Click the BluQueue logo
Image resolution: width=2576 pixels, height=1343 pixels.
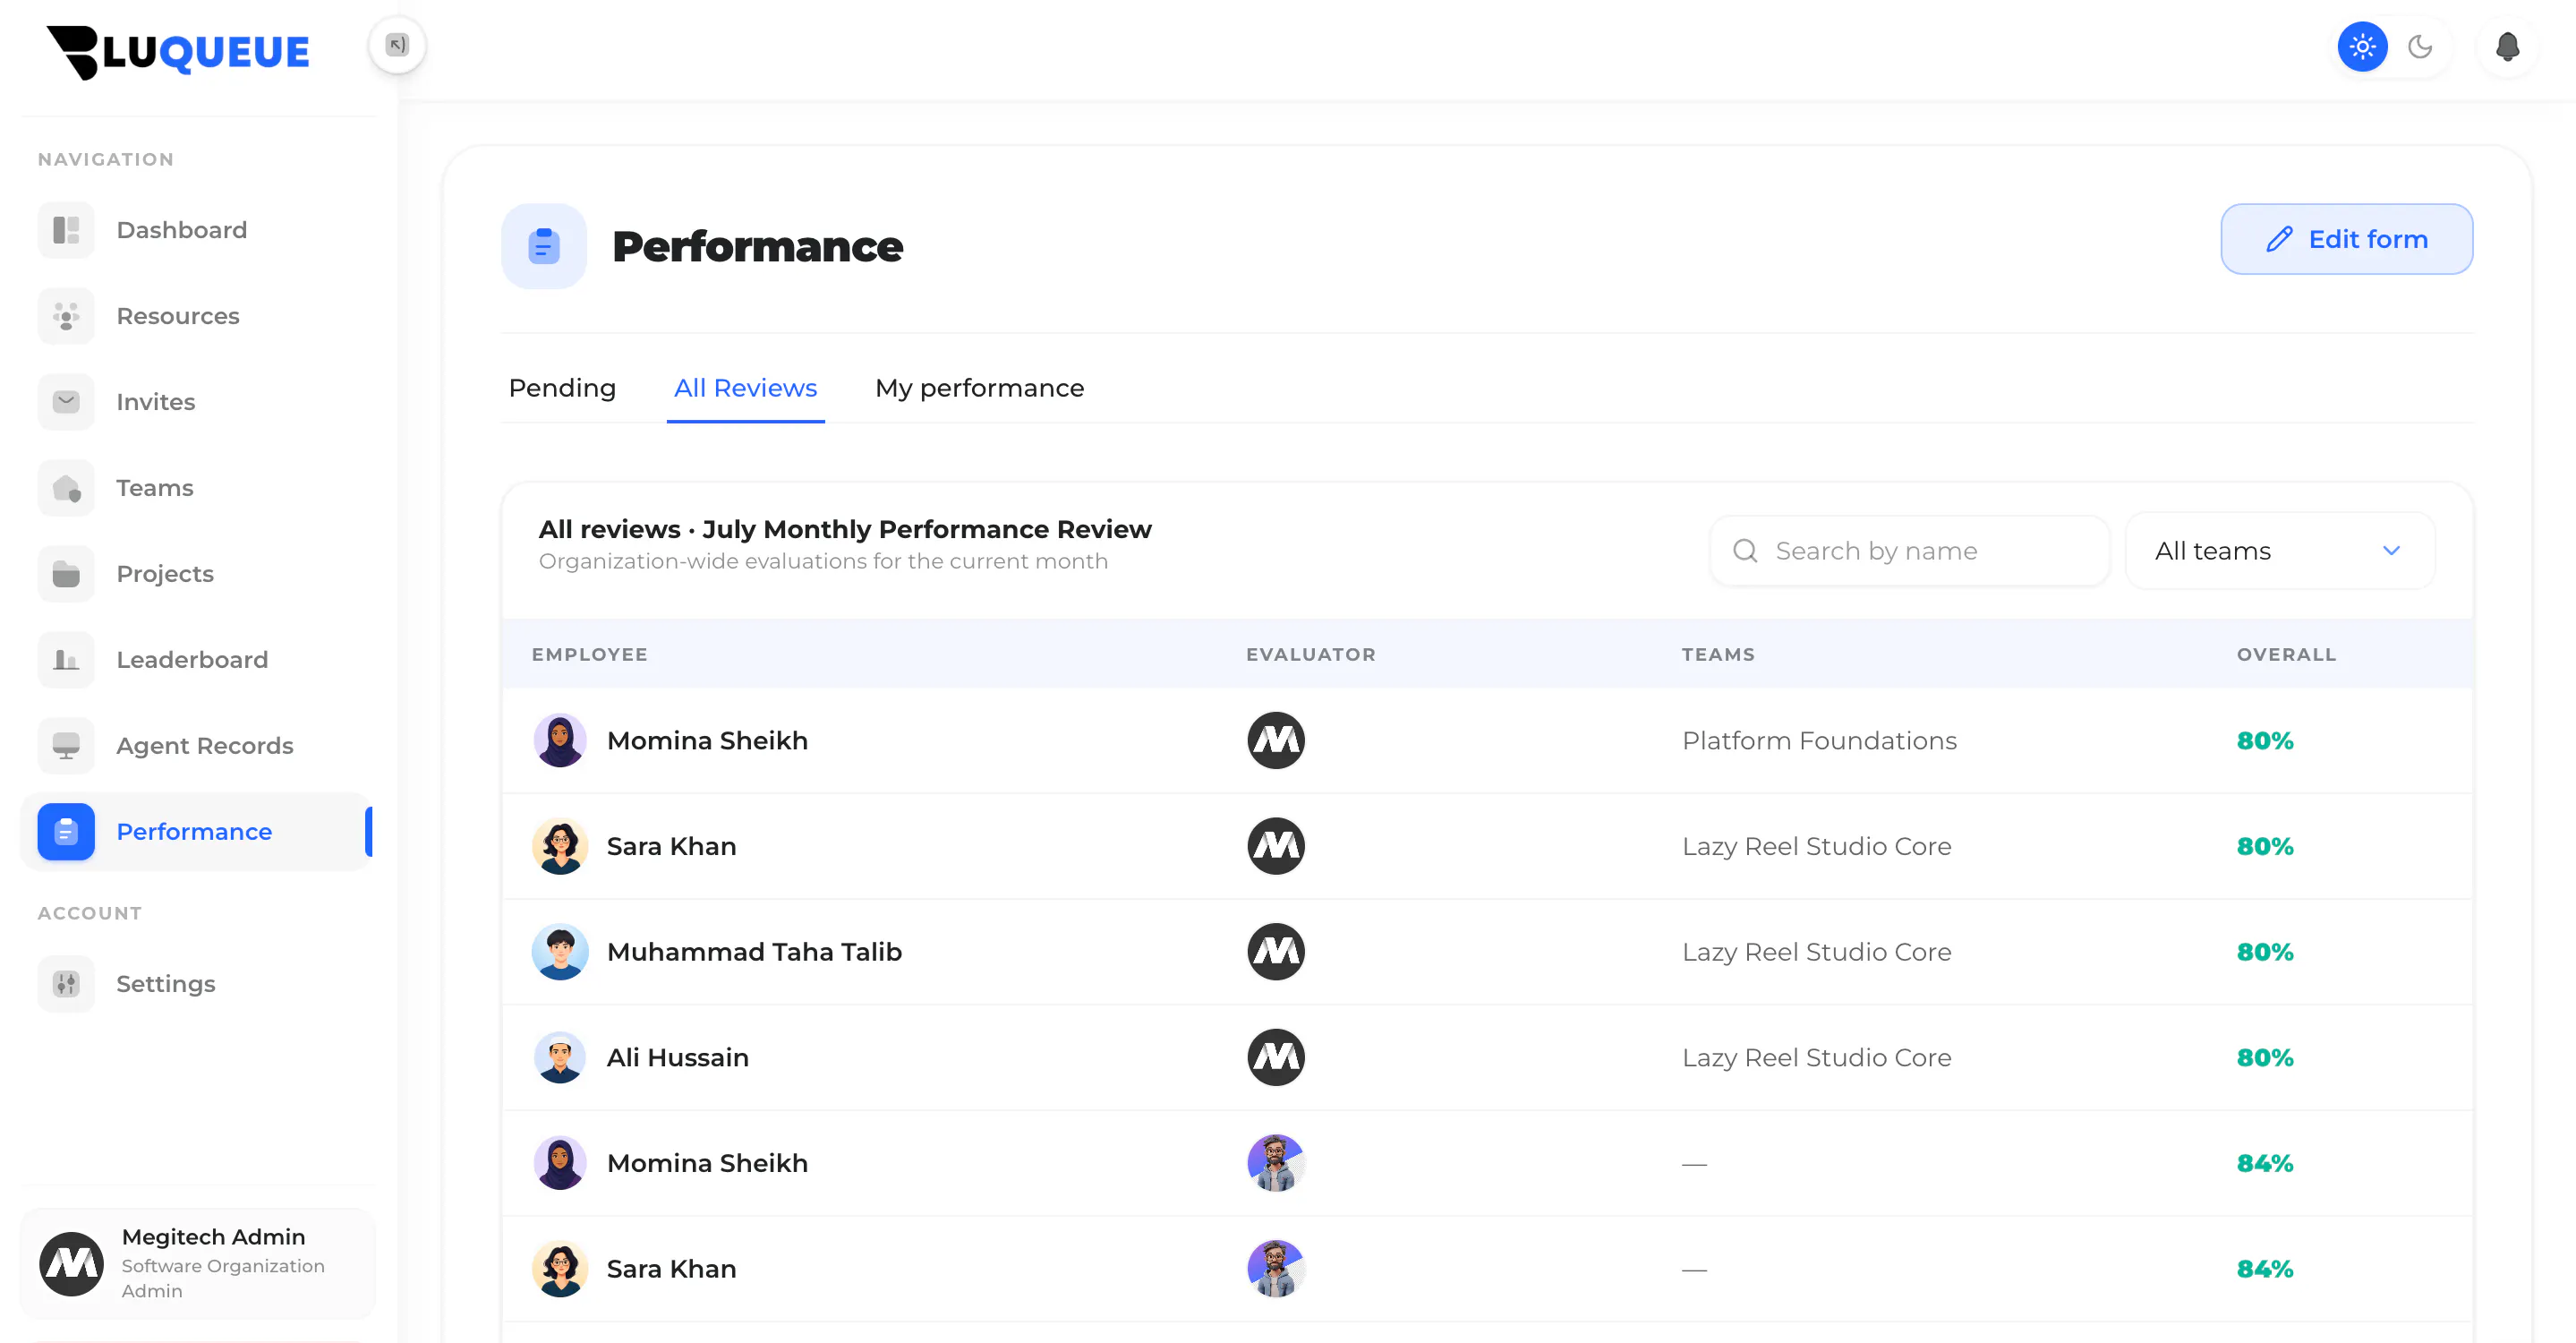[178, 52]
